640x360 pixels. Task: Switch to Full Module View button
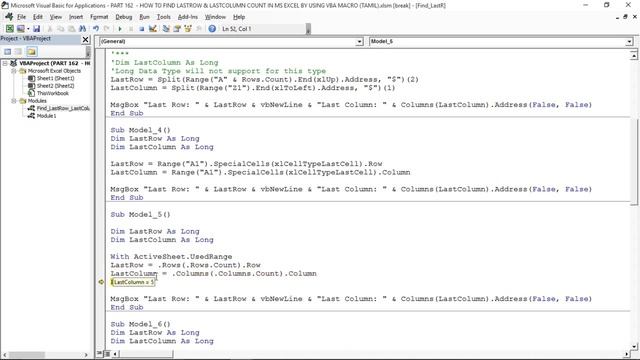(107, 353)
